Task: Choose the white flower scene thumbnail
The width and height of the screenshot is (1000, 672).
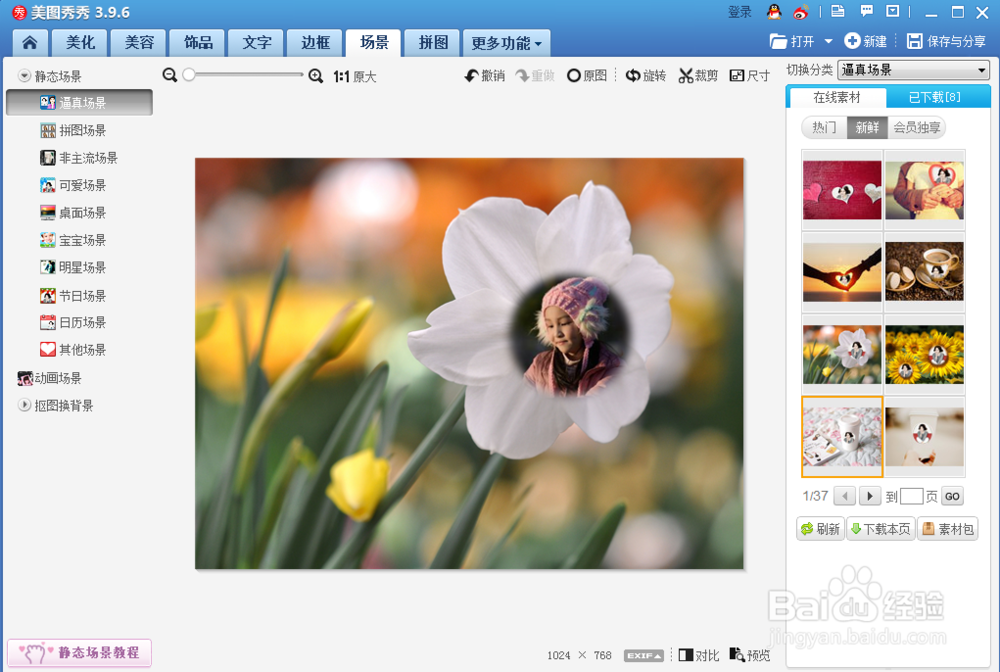Action: [842, 354]
